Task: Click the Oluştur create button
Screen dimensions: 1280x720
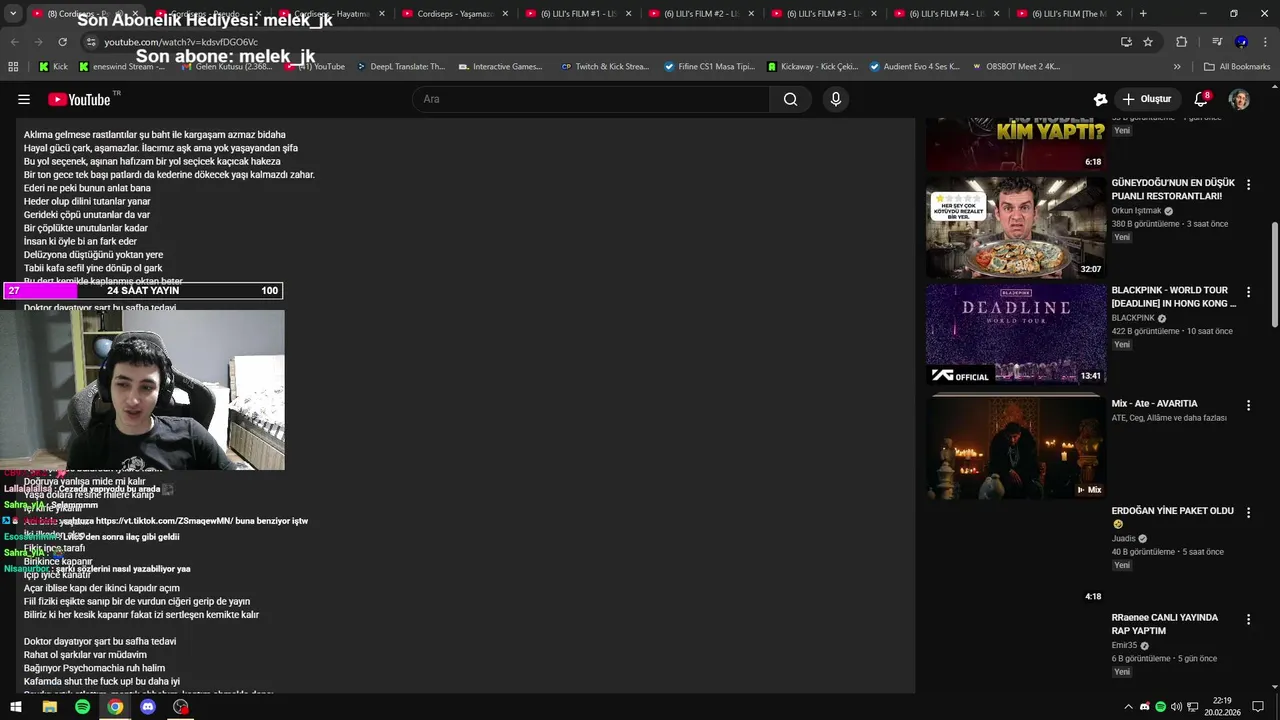Action: click(x=1146, y=99)
